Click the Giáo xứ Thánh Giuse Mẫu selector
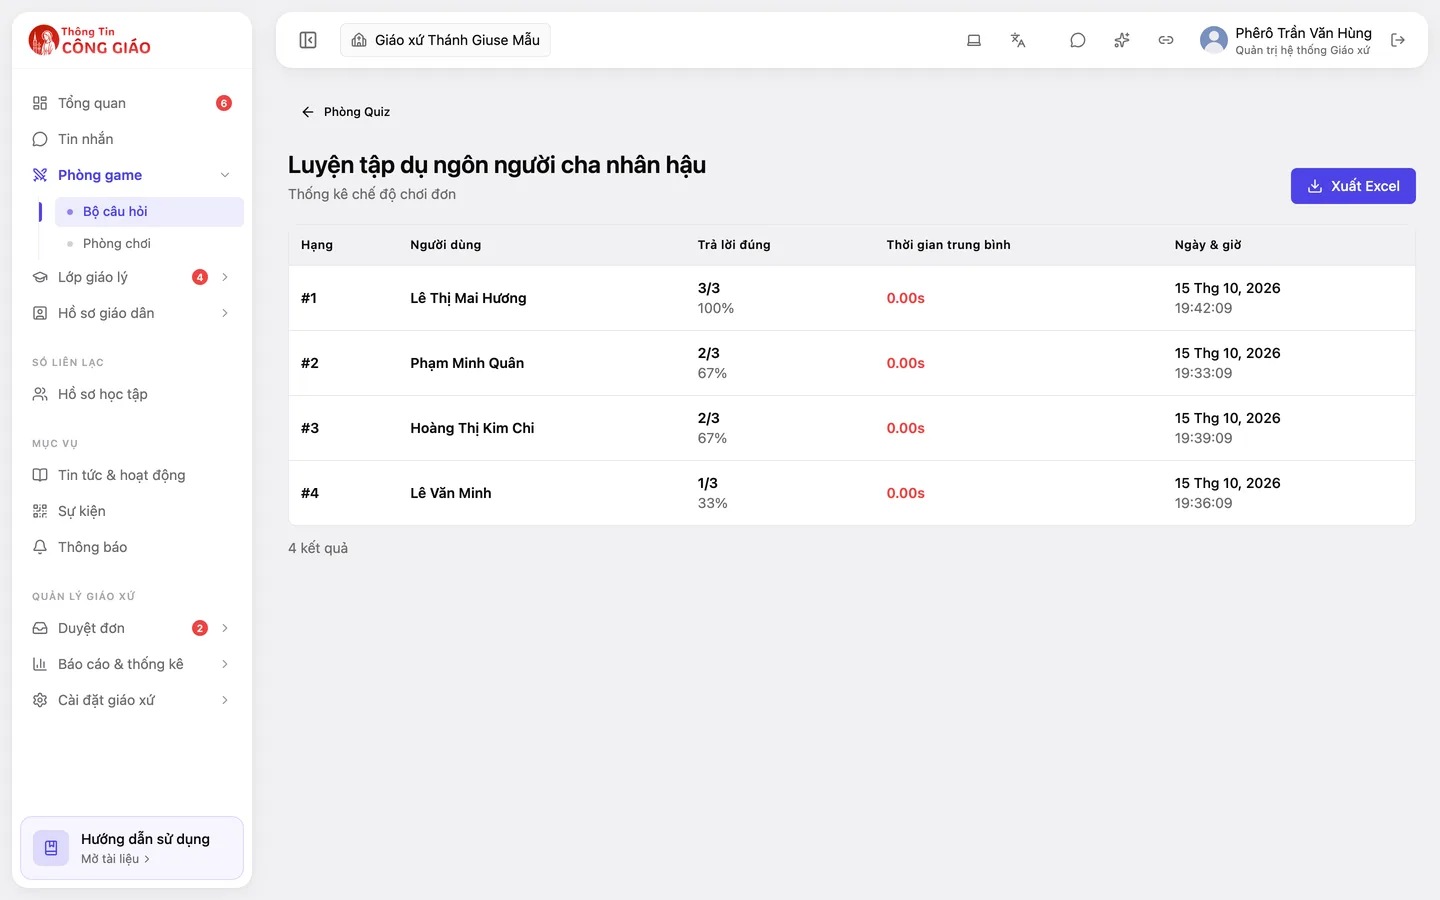1440x900 pixels. (x=445, y=40)
